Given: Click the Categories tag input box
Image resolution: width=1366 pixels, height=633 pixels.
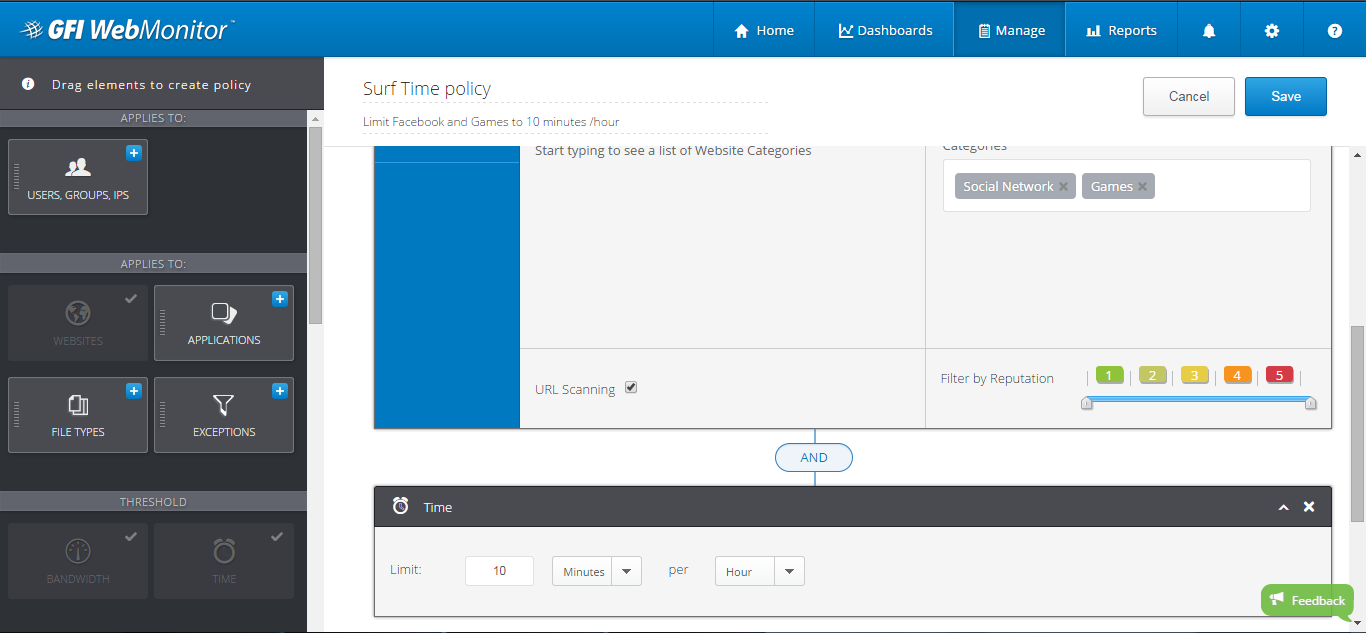Looking at the screenshot, I should 1126,186.
